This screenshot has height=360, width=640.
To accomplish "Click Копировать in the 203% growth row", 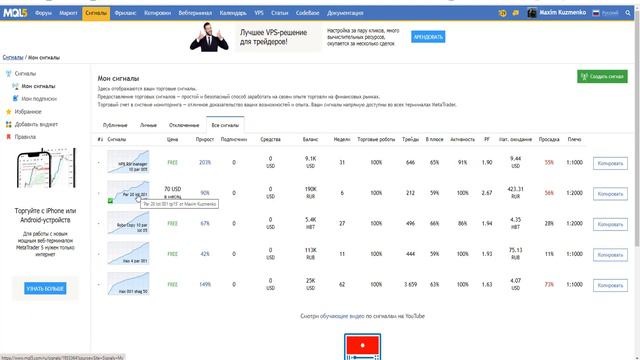I will point(610,163).
